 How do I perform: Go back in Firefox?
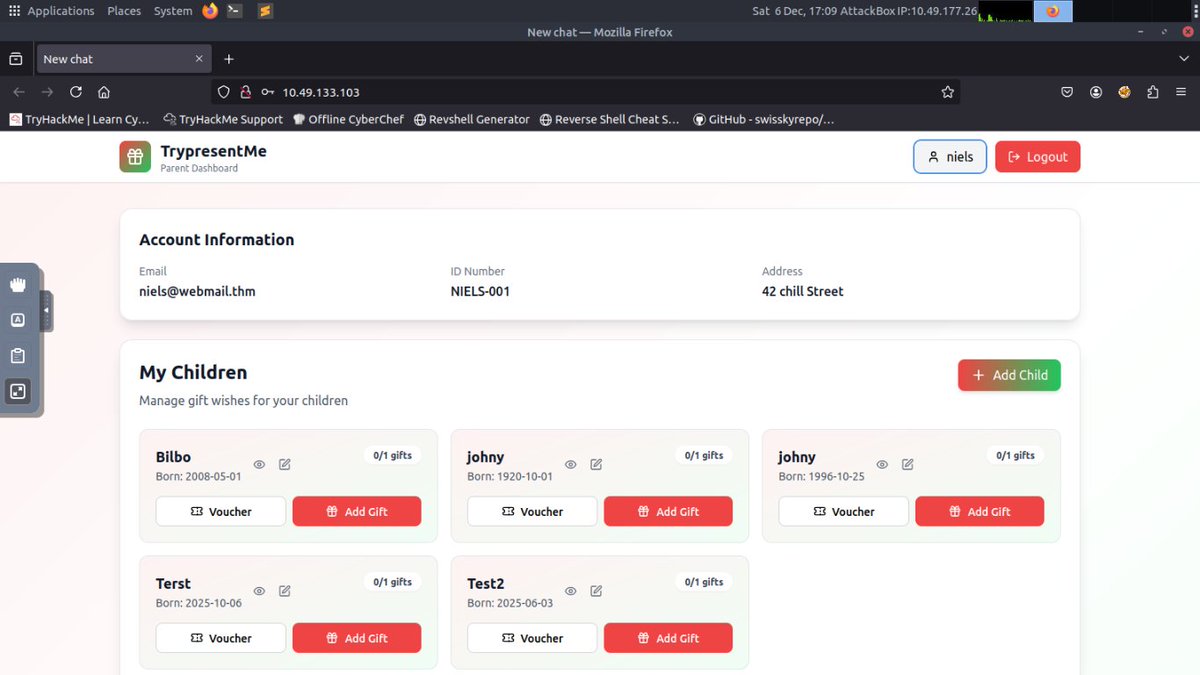point(18,92)
